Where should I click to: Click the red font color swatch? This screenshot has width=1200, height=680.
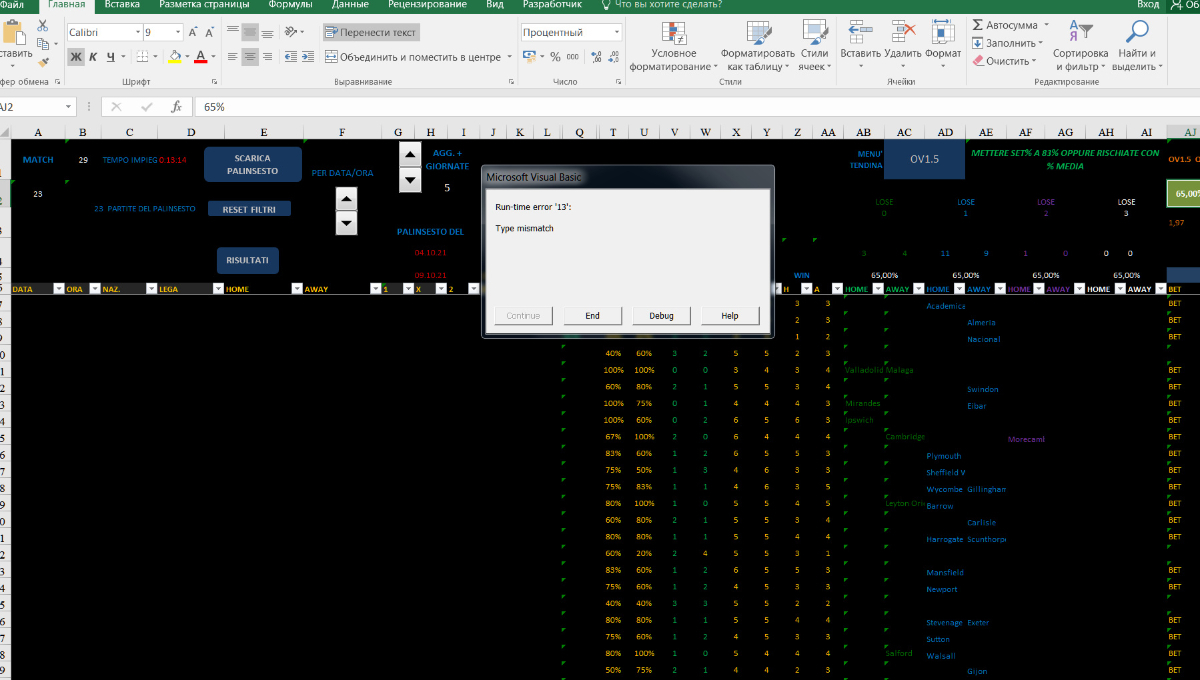coord(201,57)
